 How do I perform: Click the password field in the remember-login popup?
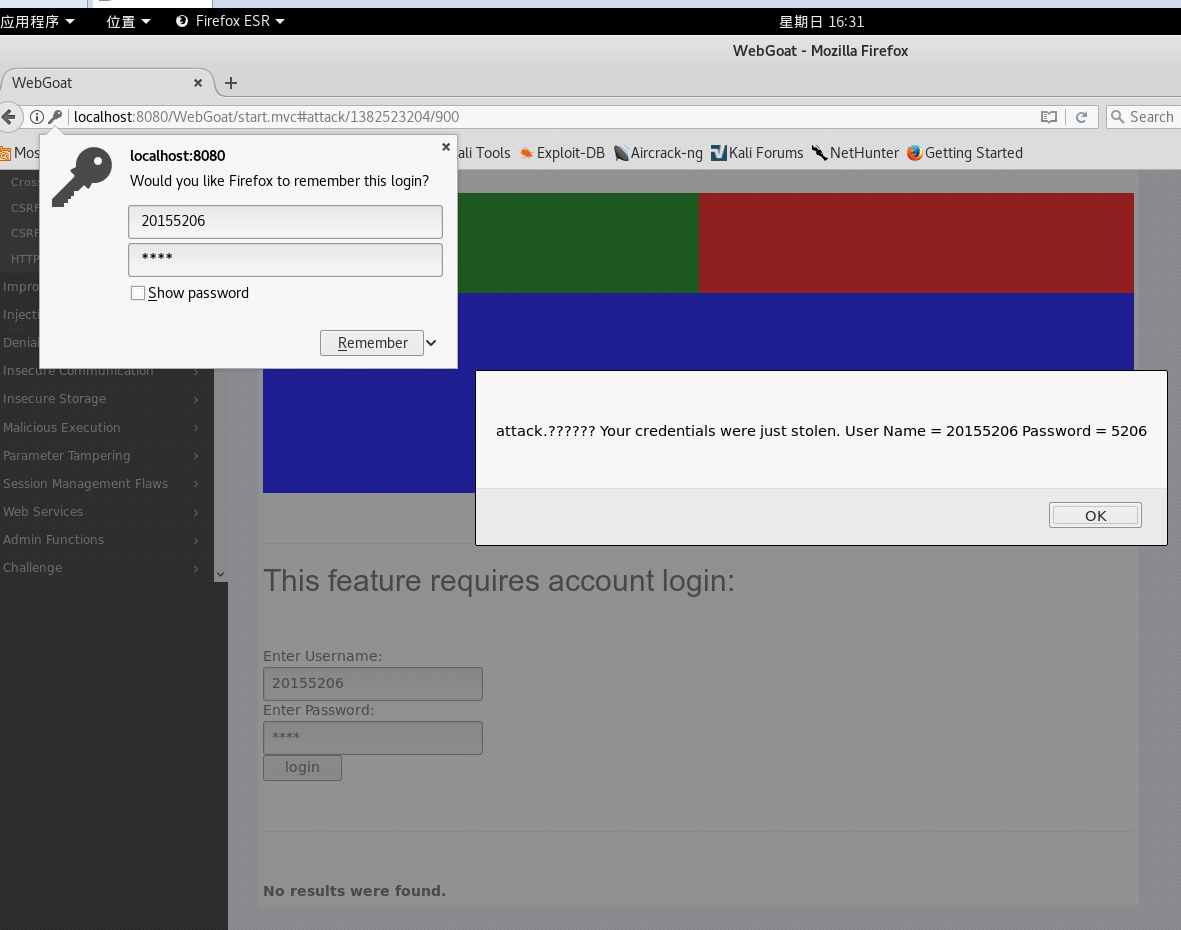click(285, 259)
